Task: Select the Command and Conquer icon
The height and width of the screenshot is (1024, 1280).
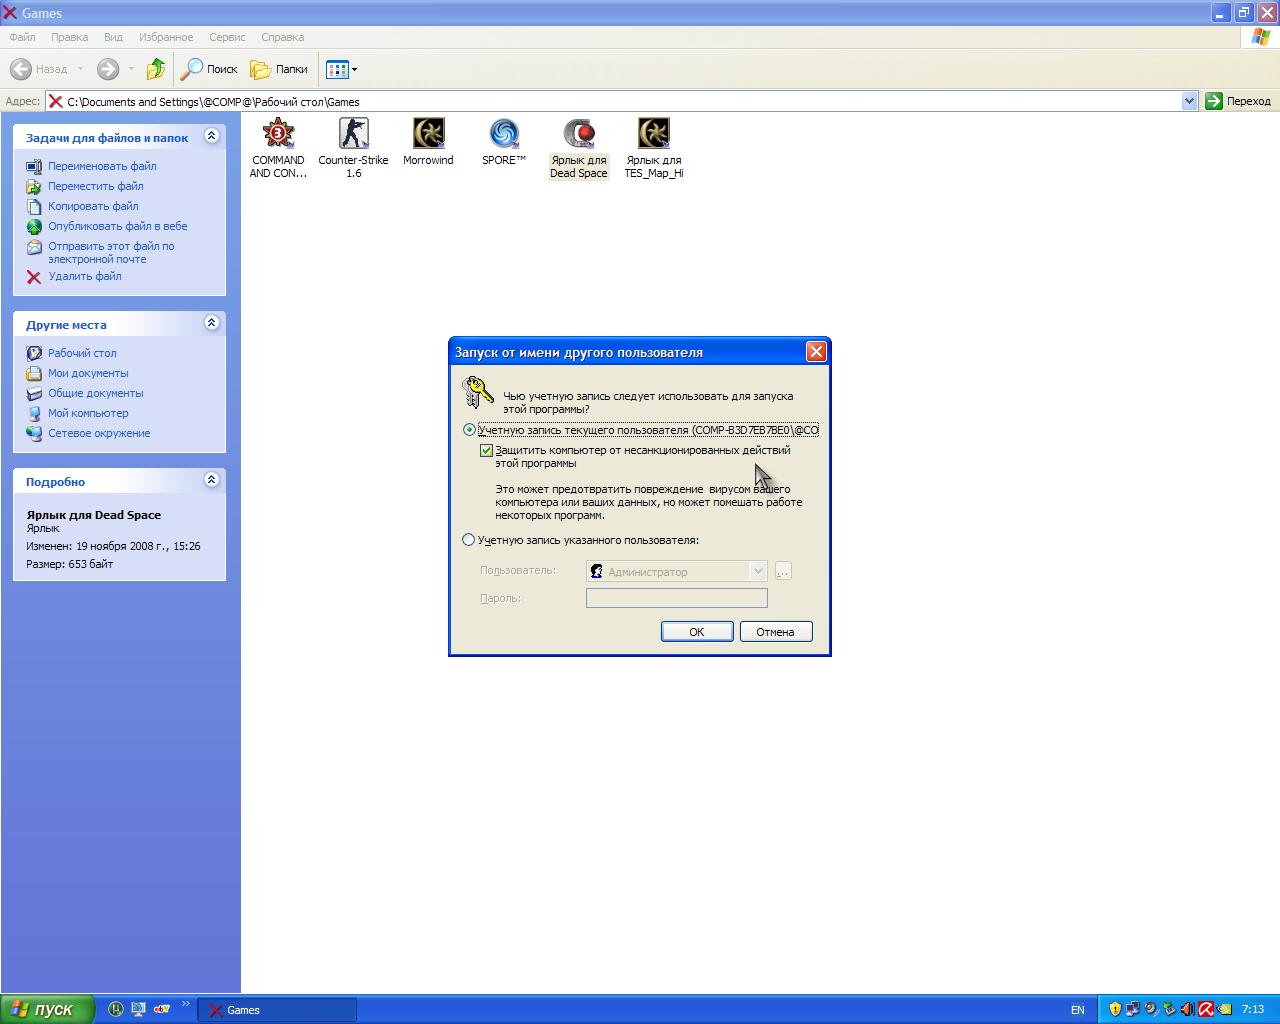Action: pyautogui.click(x=278, y=134)
